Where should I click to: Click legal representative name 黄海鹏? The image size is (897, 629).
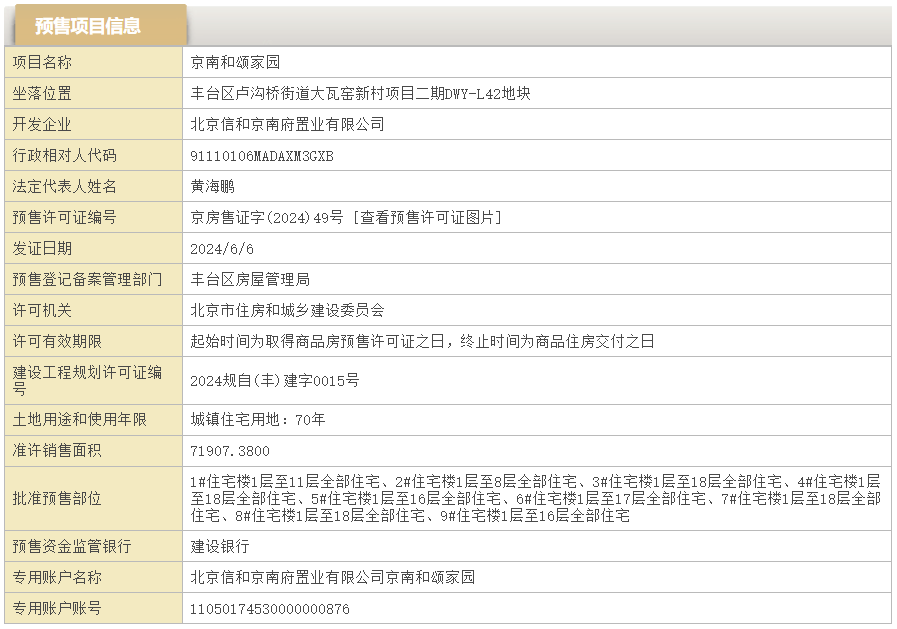[x=212, y=186]
